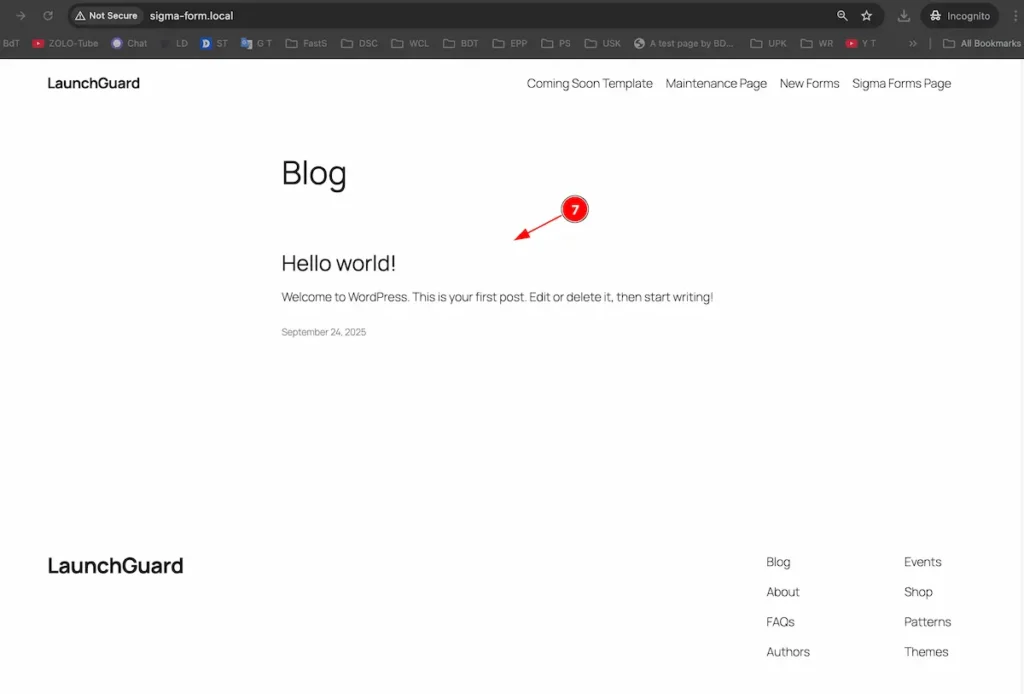Screen dimensions: 1024x694
Task: Open the WCL bookmark folder
Action: 410,43
